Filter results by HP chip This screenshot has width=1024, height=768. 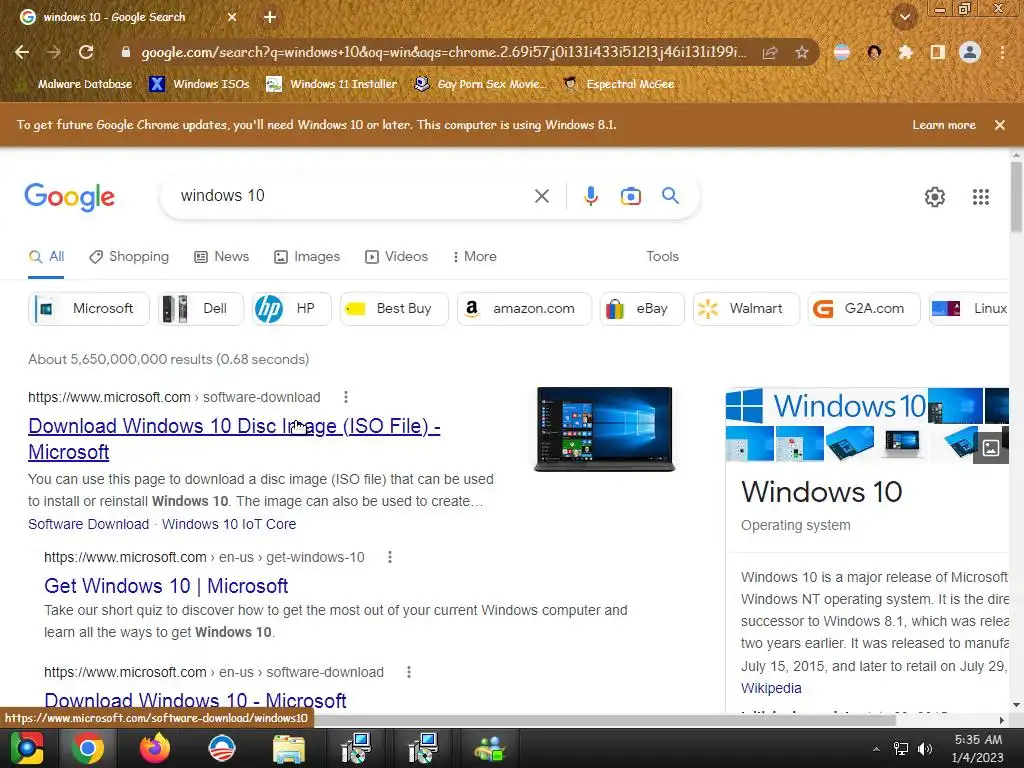(x=291, y=308)
